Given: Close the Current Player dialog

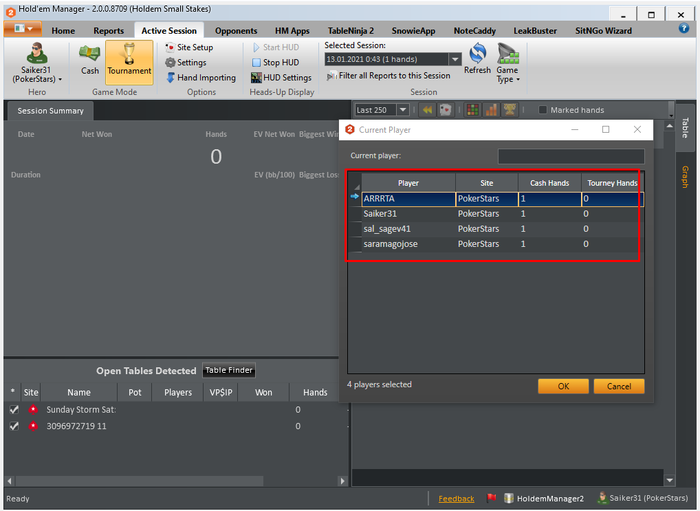Looking at the screenshot, I should tap(637, 129).
